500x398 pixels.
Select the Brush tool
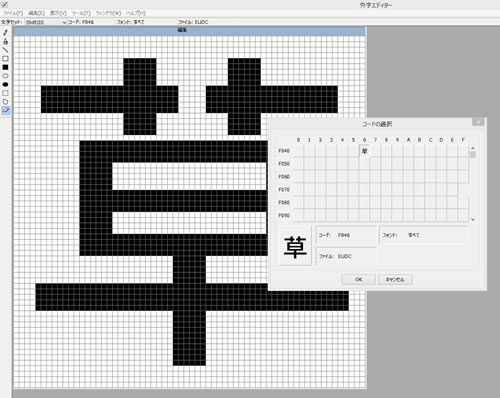click(x=5, y=41)
